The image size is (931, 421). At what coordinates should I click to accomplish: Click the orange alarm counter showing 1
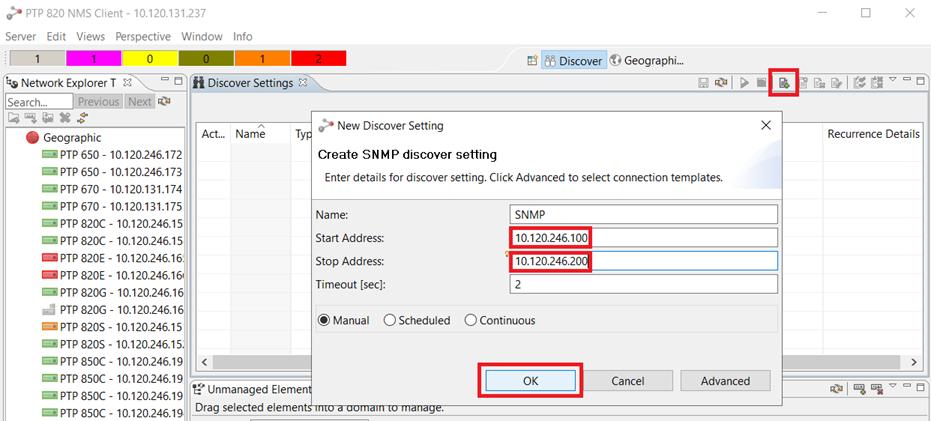coord(262,59)
